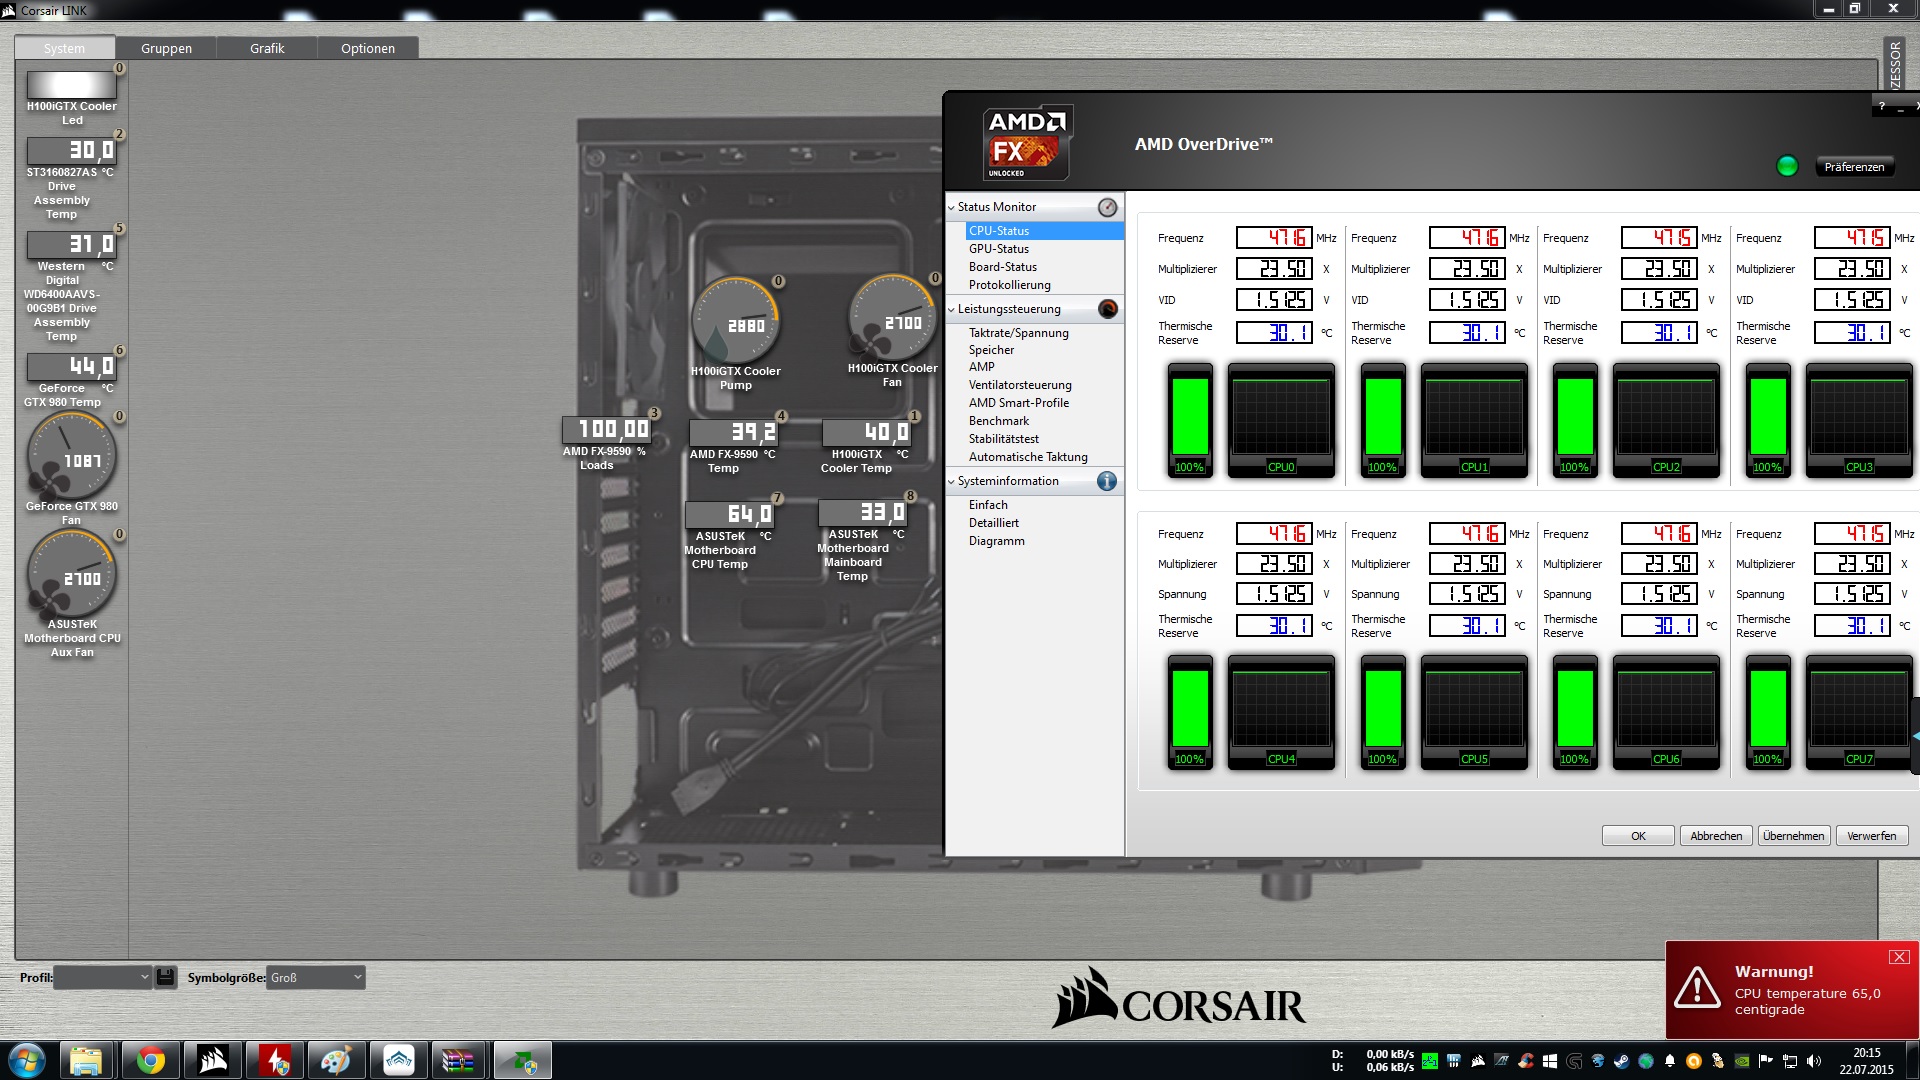Switch to the Gruppen tab

point(166,48)
